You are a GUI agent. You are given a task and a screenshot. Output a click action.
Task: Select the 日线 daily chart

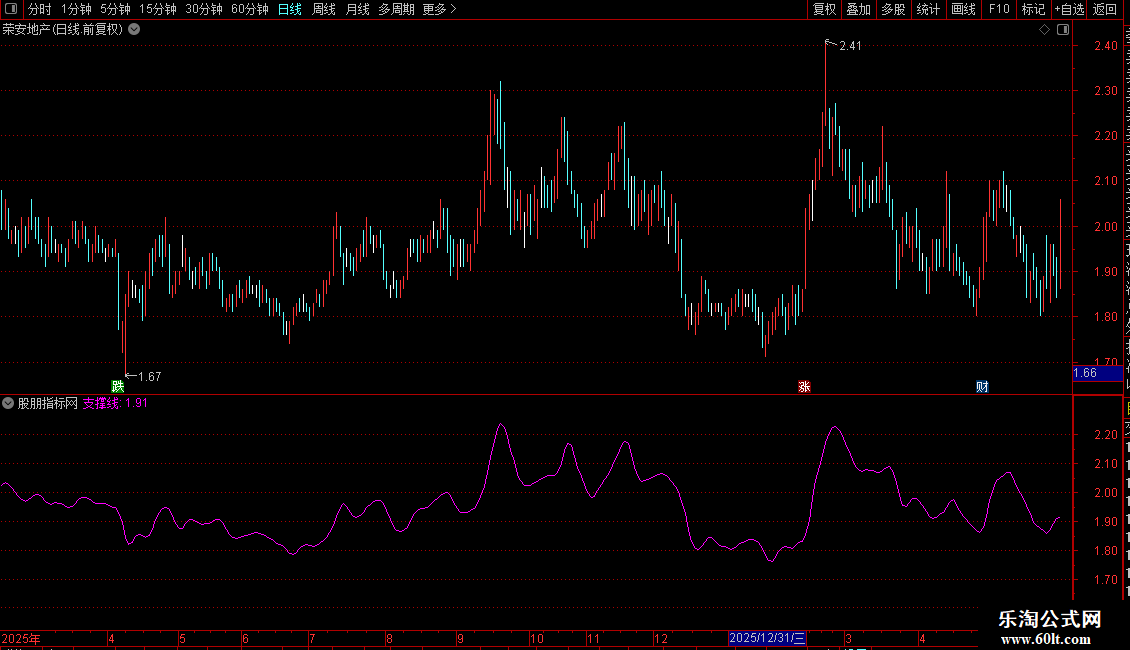coord(290,9)
